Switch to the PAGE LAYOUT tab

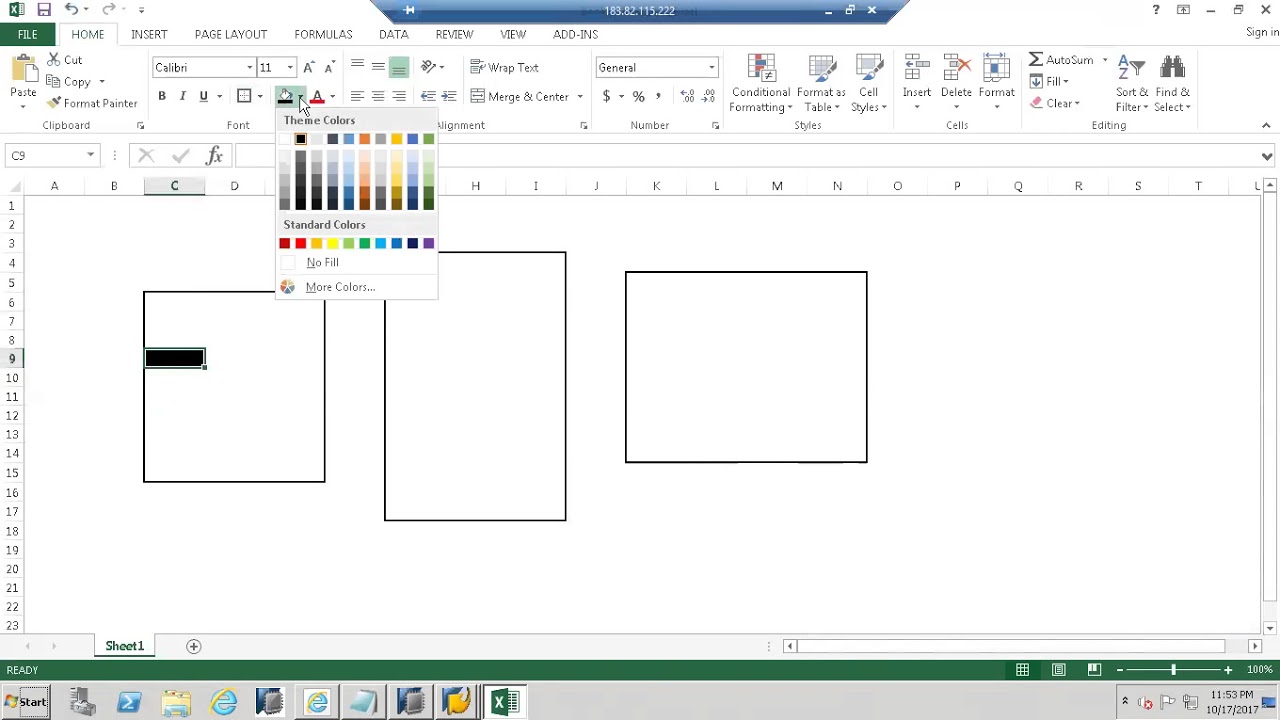231,34
